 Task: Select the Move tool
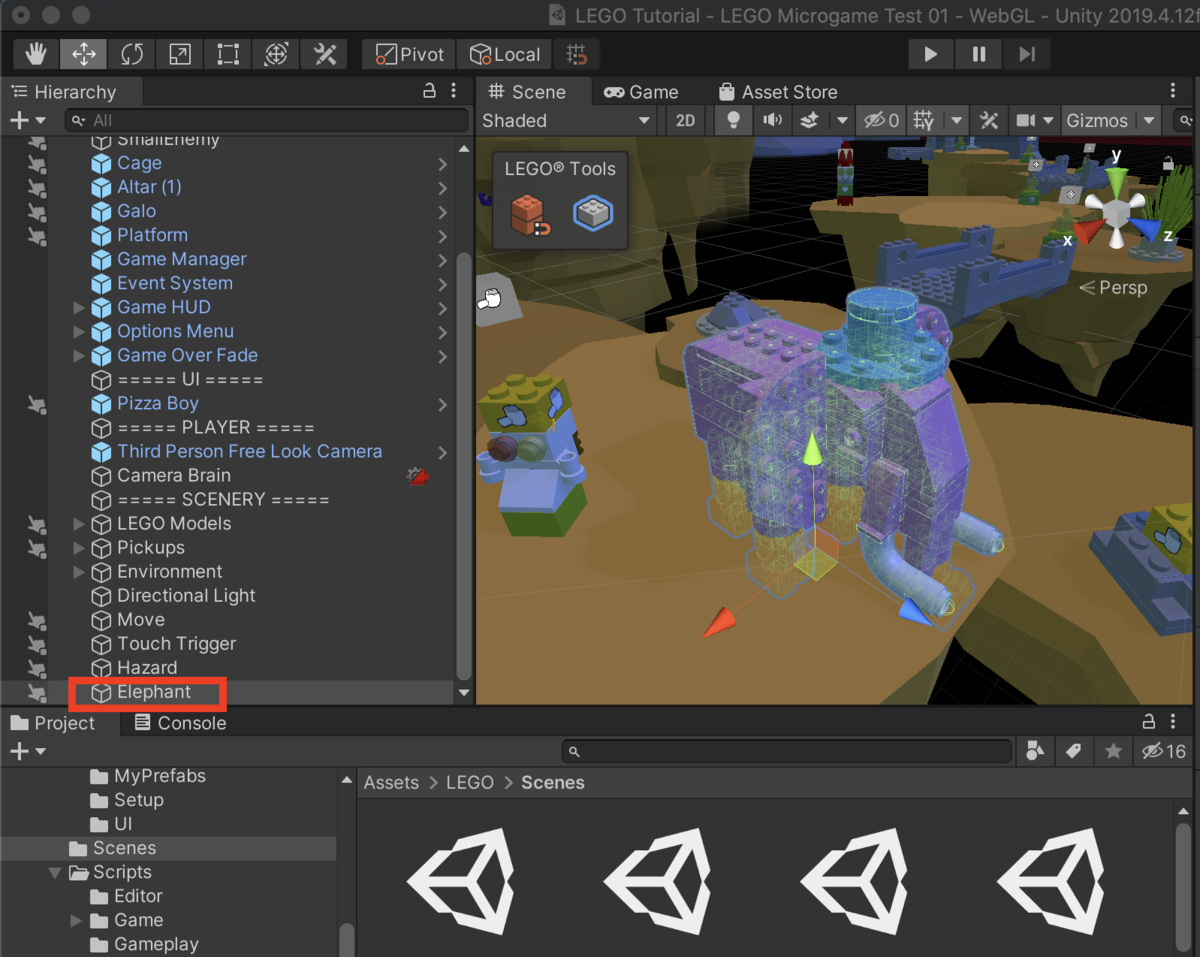[84, 54]
